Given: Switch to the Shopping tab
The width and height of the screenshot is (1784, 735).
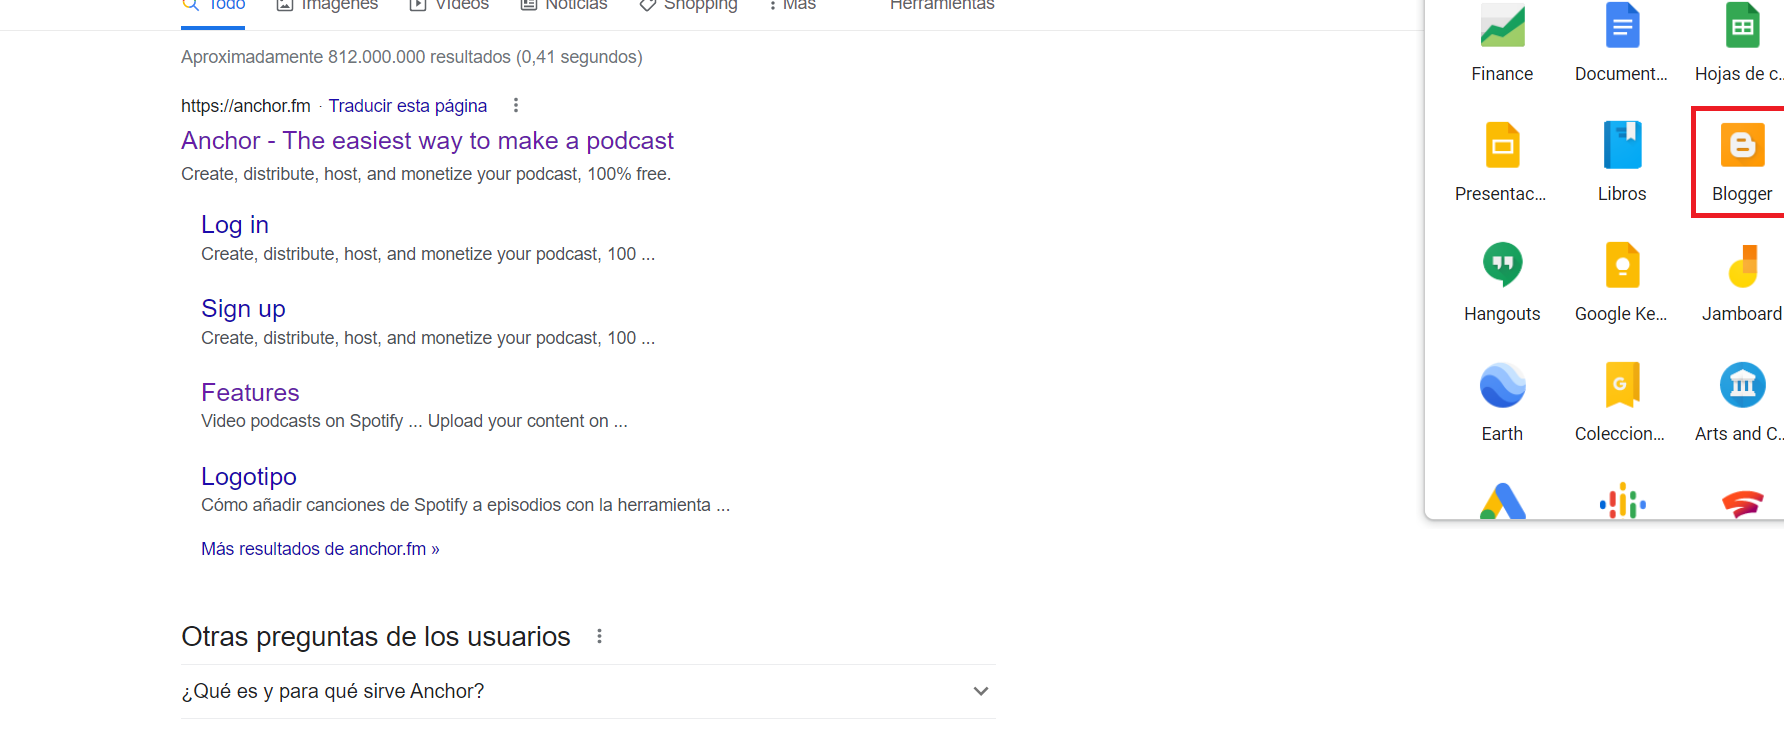Looking at the screenshot, I should (689, 5).
